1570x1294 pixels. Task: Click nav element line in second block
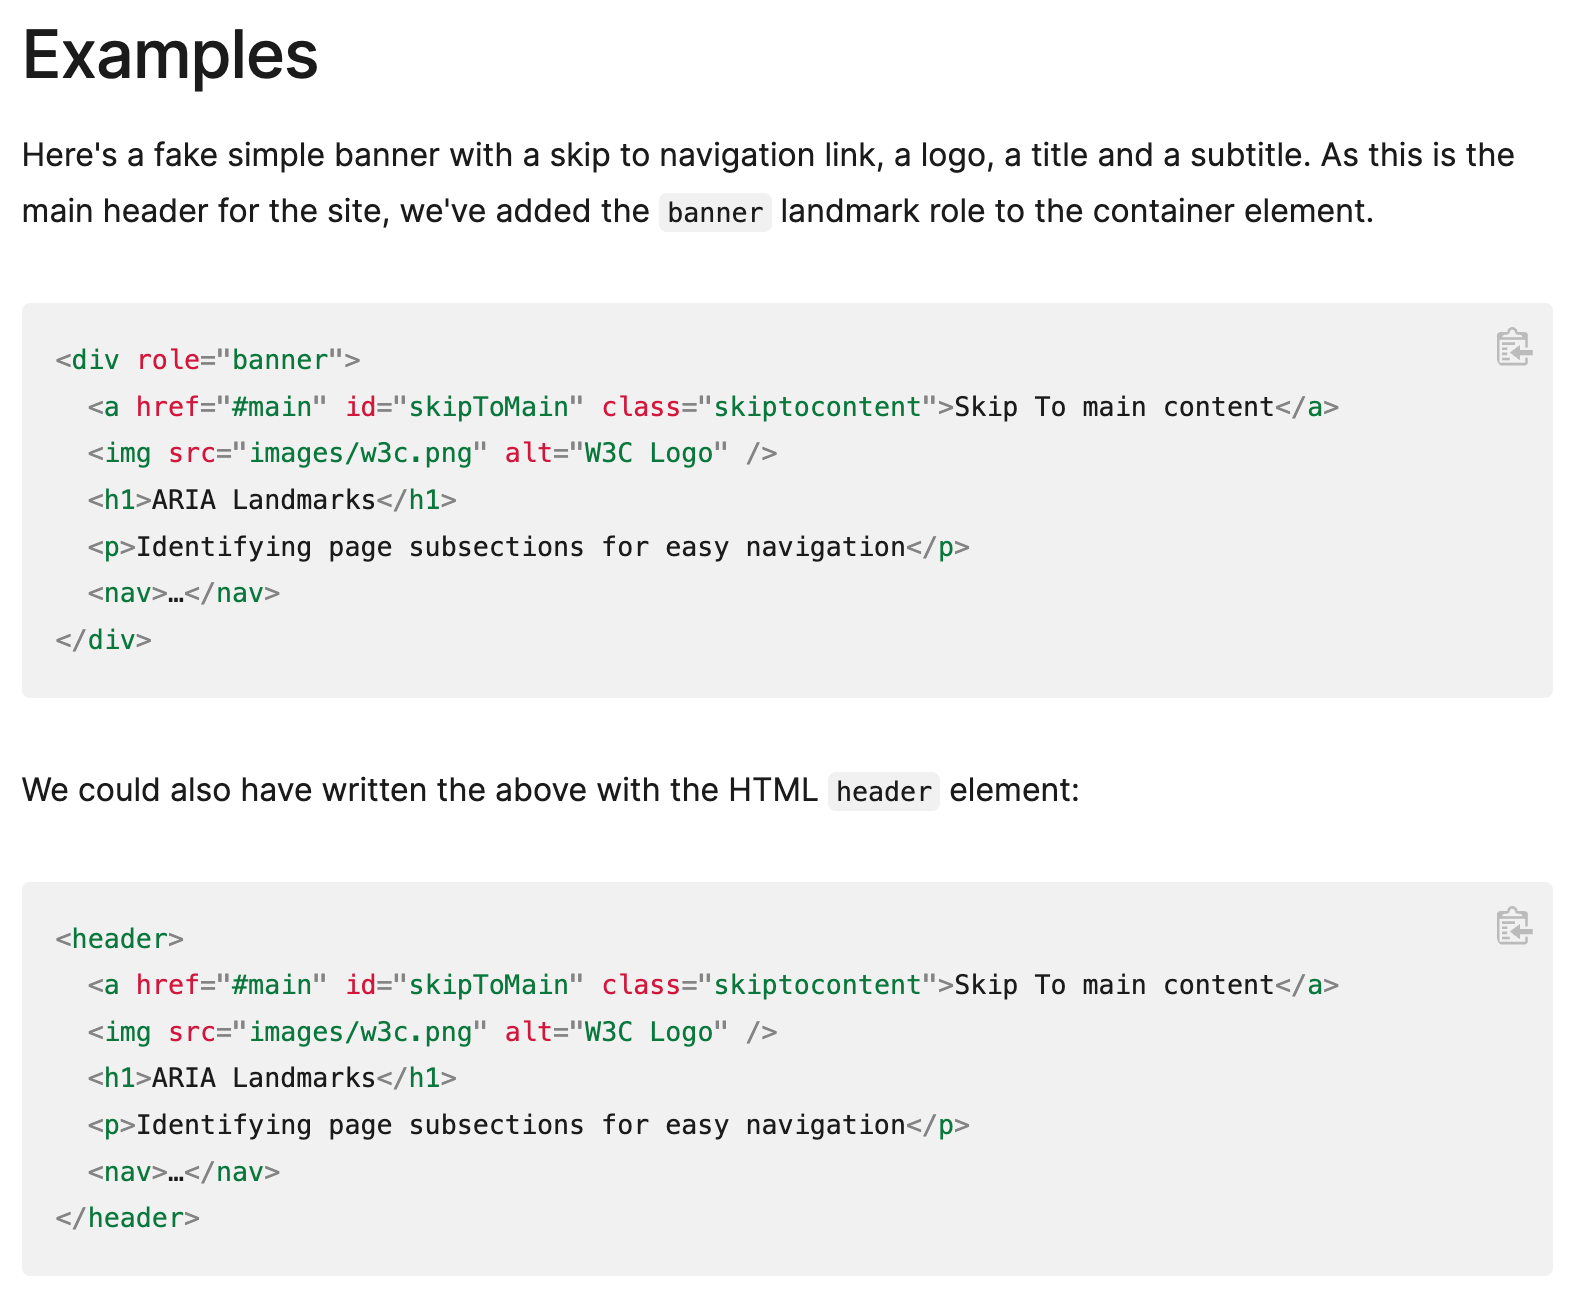click(184, 1172)
